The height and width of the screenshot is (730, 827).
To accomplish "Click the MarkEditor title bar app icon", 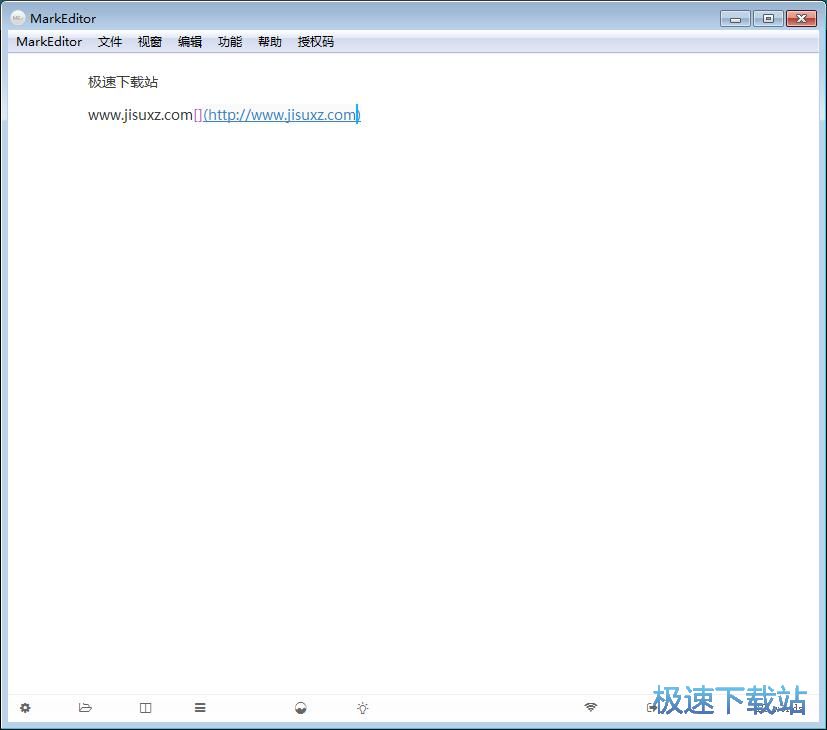I will (17, 18).
